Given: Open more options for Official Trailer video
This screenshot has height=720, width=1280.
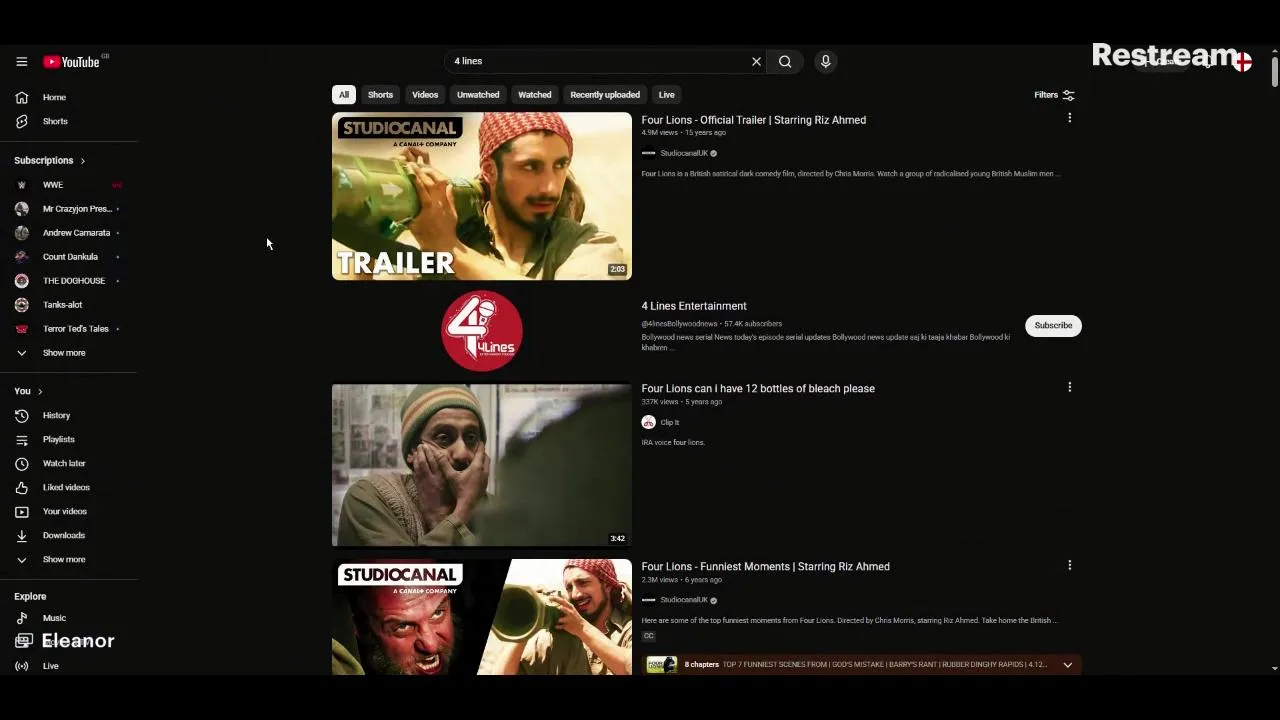Looking at the screenshot, I should coord(1069,118).
